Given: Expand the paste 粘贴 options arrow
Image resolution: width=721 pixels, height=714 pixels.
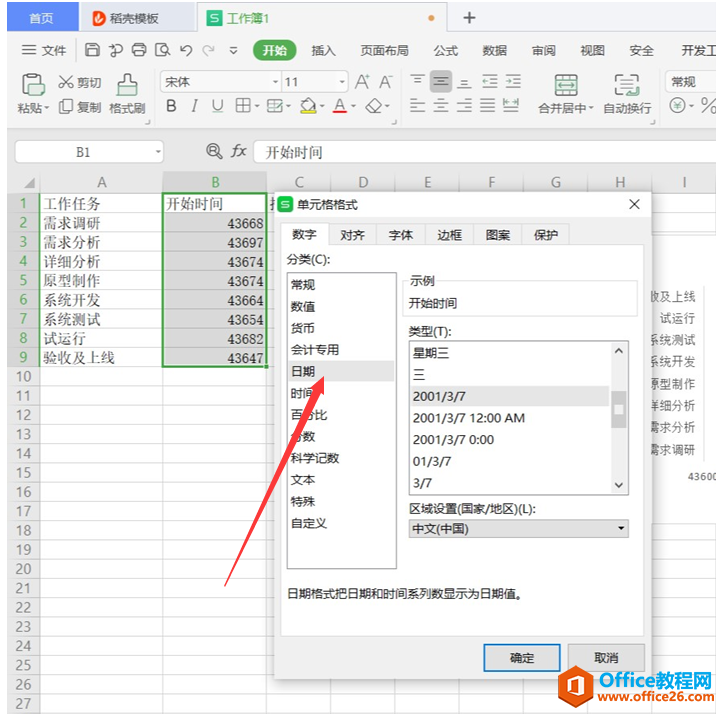Looking at the screenshot, I should click(47, 109).
